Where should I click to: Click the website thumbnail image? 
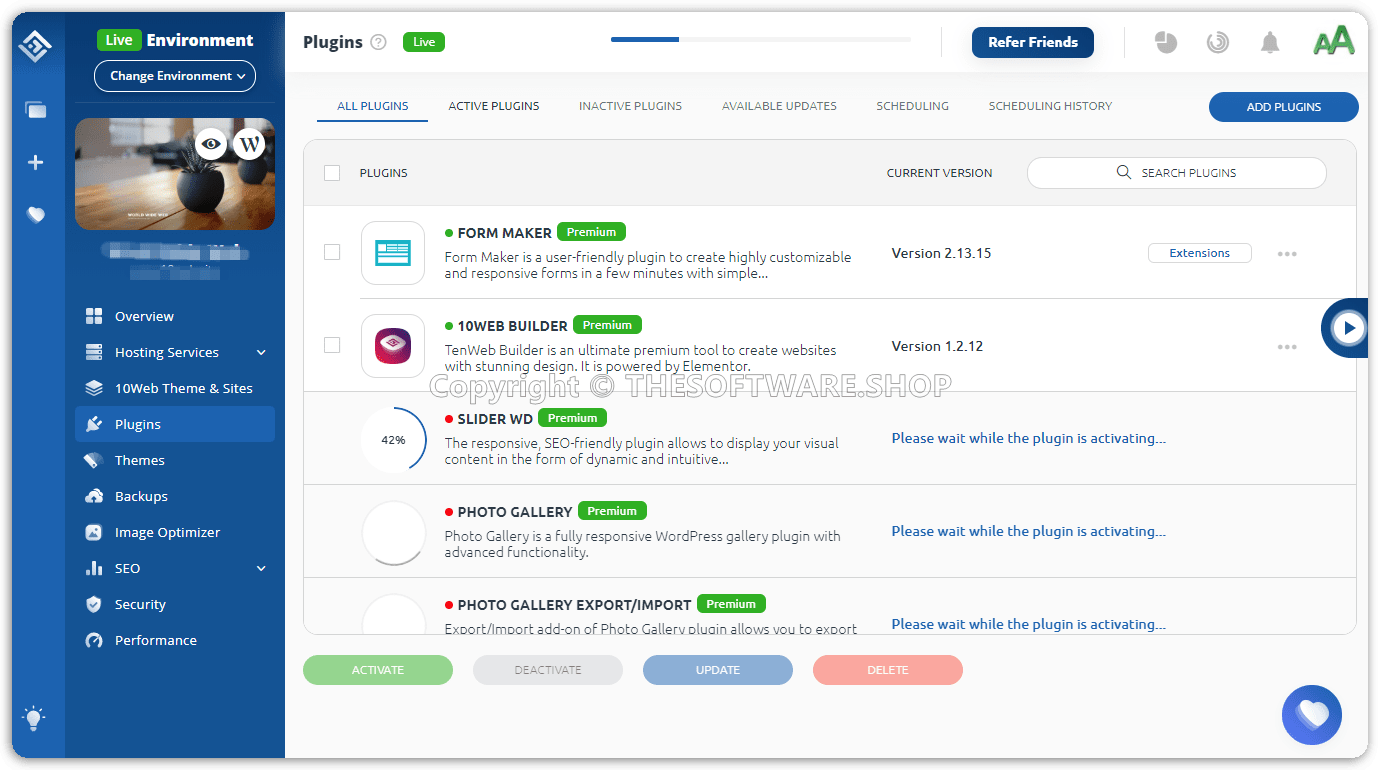175,174
